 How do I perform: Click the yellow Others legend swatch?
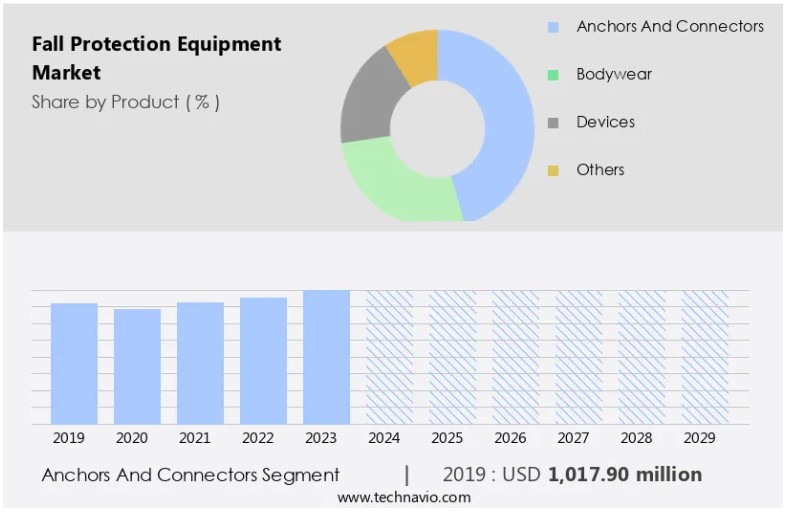pyautogui.click(x=553, y=171)
